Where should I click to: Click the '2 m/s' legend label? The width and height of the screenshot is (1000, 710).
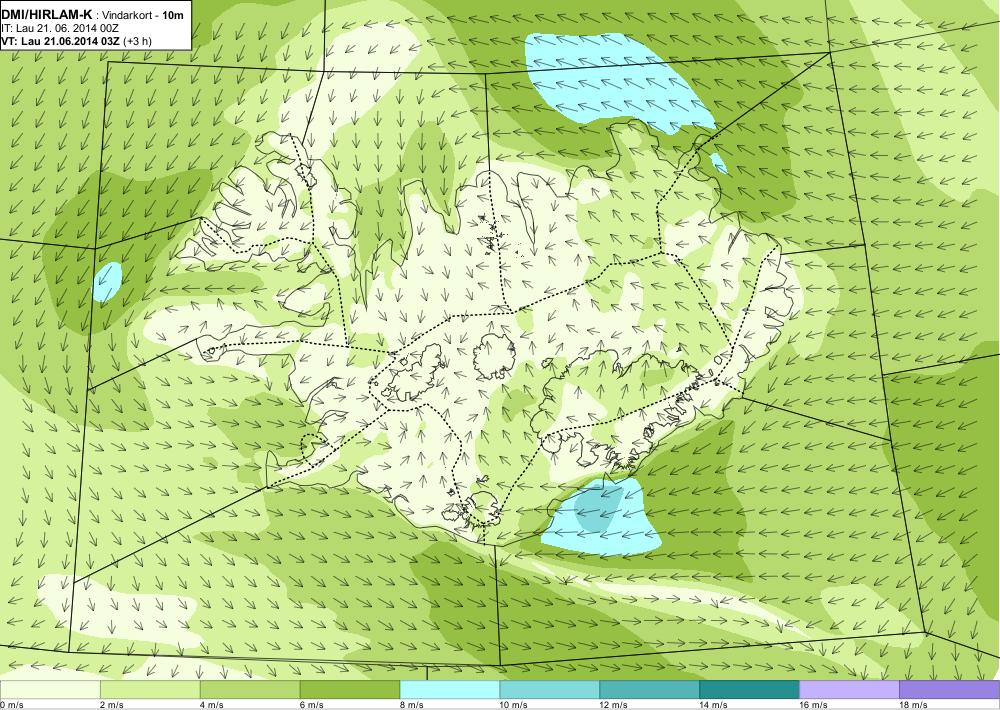click(x=112, y=705)
